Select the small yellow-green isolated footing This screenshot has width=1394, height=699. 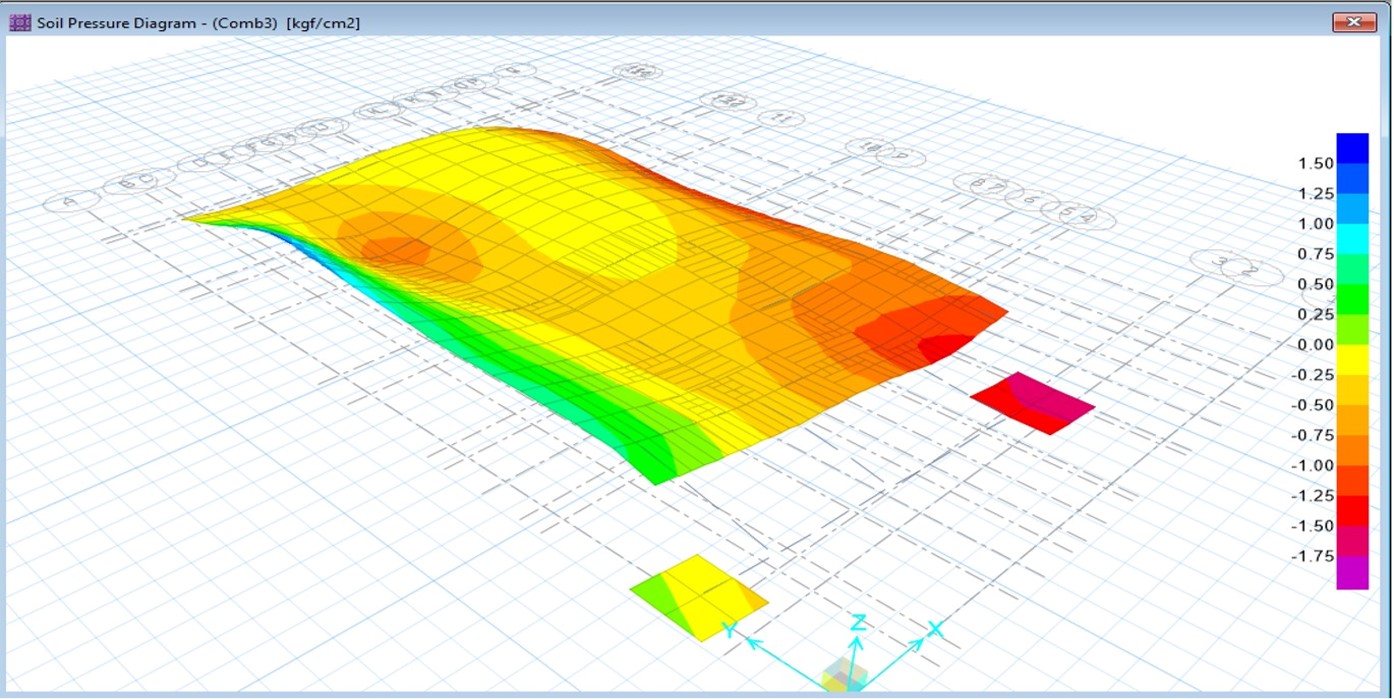coord(698,597)
